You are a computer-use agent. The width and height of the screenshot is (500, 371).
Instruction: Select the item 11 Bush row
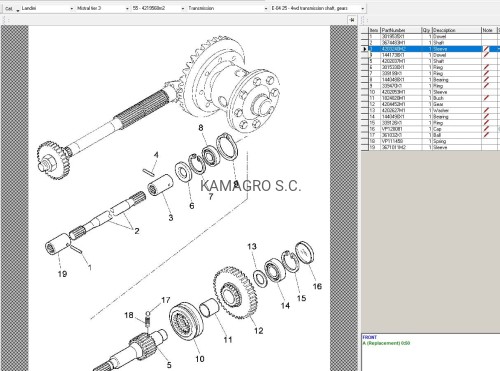(433, 98)
